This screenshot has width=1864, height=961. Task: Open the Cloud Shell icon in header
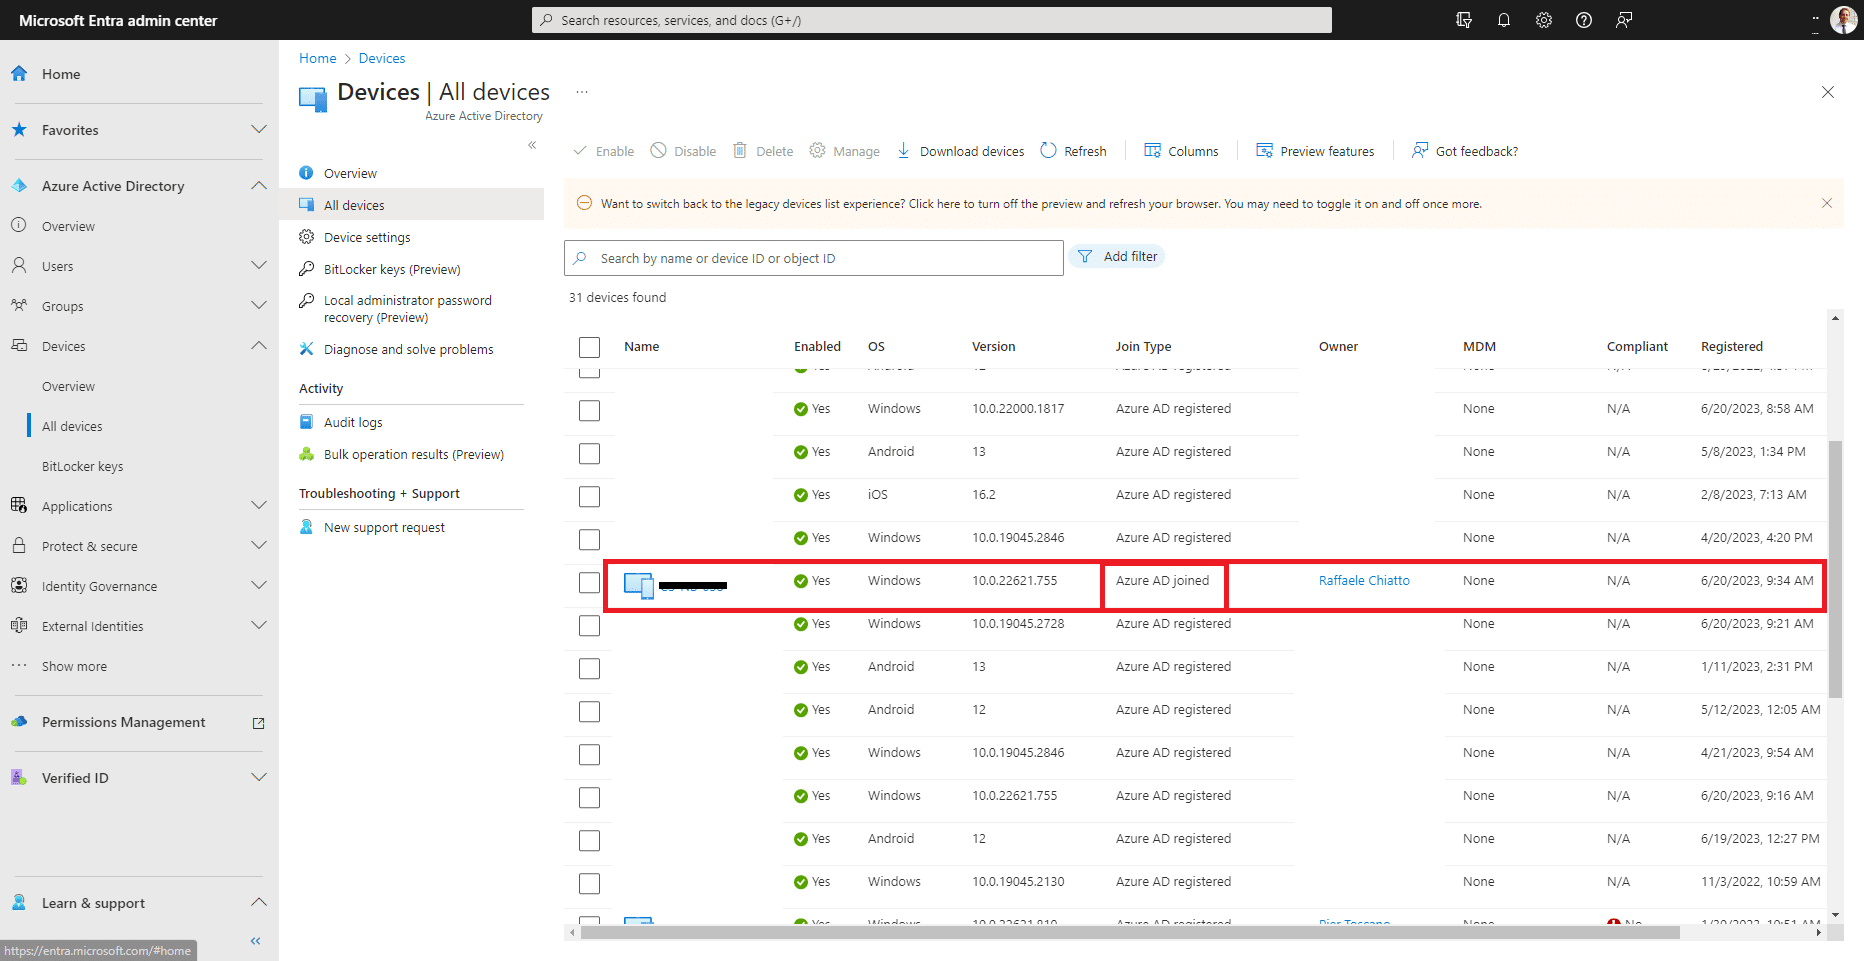[x=1464, y=20]
